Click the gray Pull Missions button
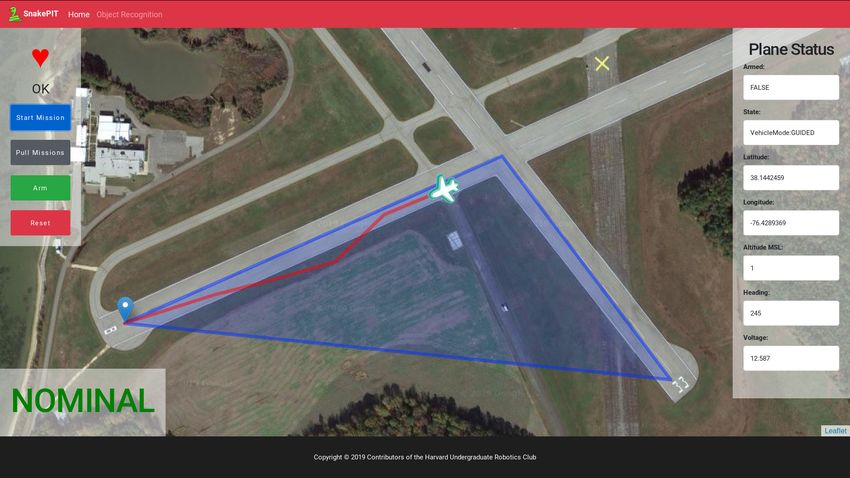 point(41,153)
